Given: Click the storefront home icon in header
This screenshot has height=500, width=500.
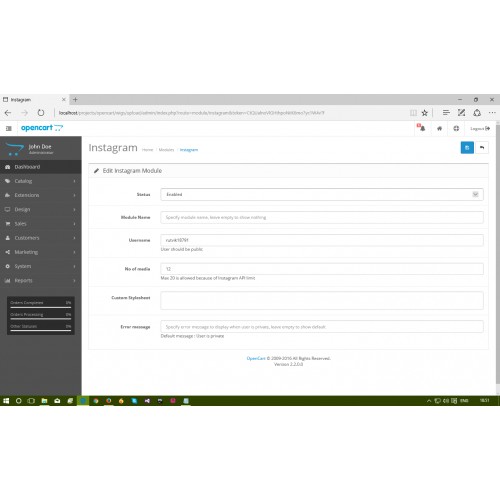Looking at the screenshot, I should point(439,128).
